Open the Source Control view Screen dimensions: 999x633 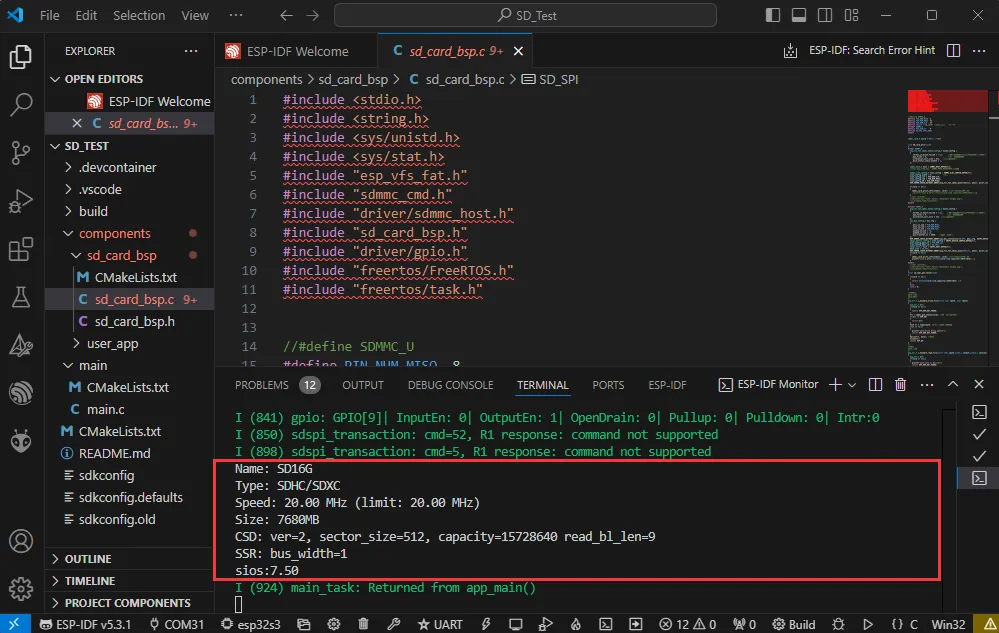point(21,152)
